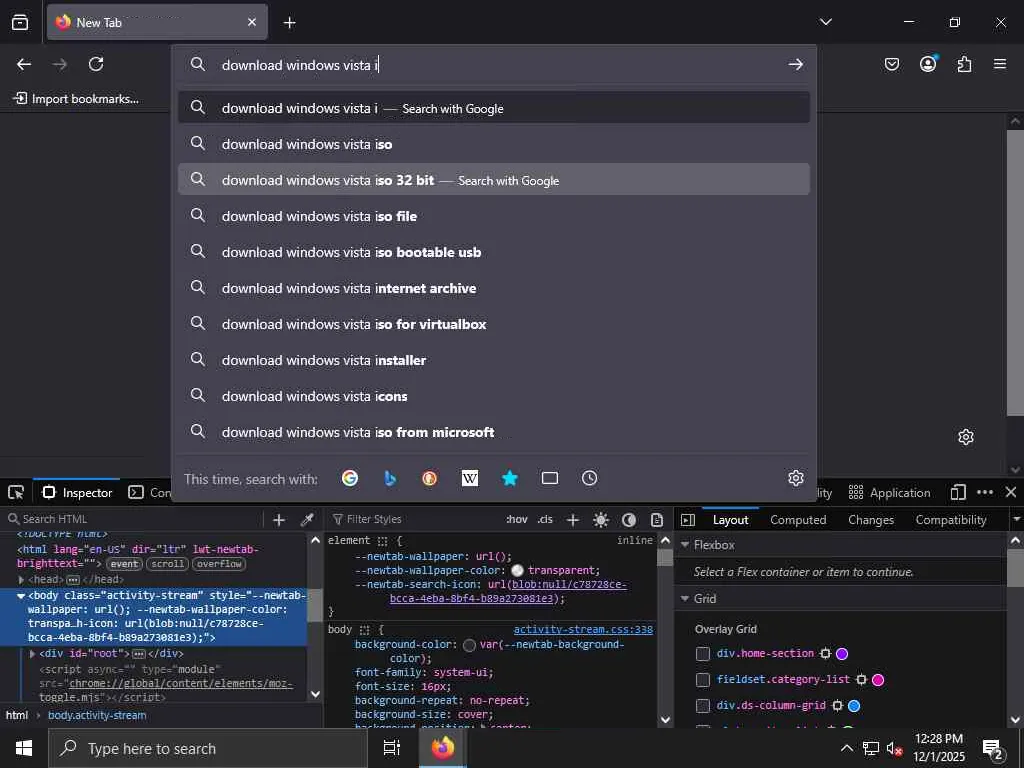Change div.ds-column-grid blue color swatch

tap(854, 706)
